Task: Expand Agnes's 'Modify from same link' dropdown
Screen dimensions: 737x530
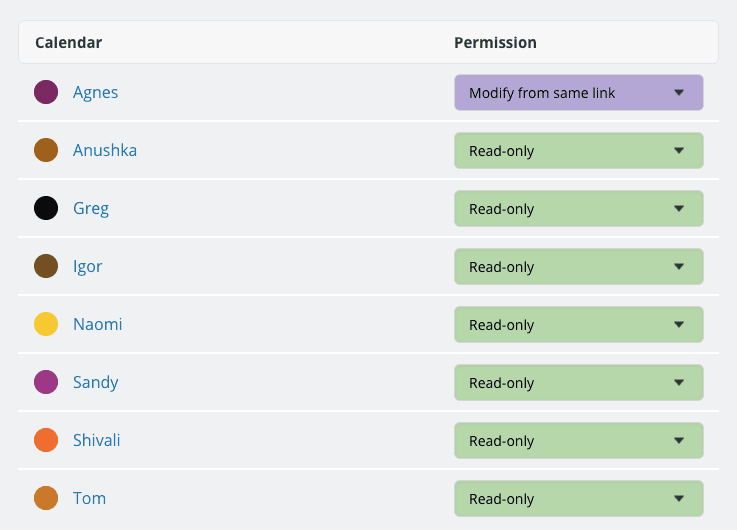Action: 578,93
